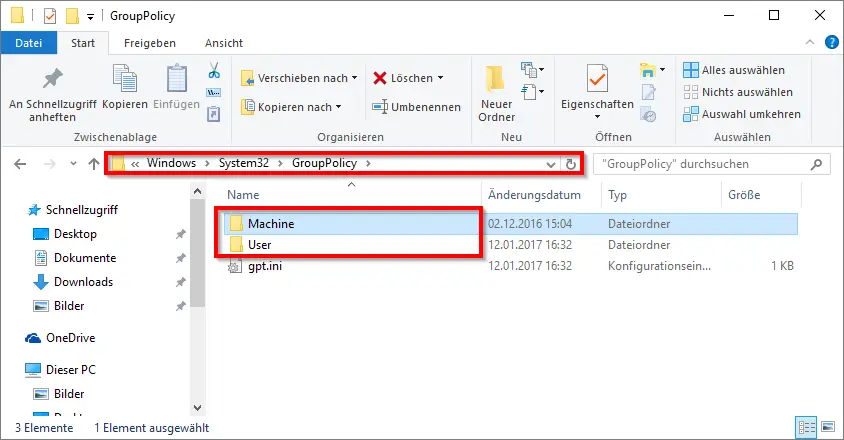Select Dokumente in navigation pane
The image size is (844, 440).
pyautogui.click(x=85, y=257)
